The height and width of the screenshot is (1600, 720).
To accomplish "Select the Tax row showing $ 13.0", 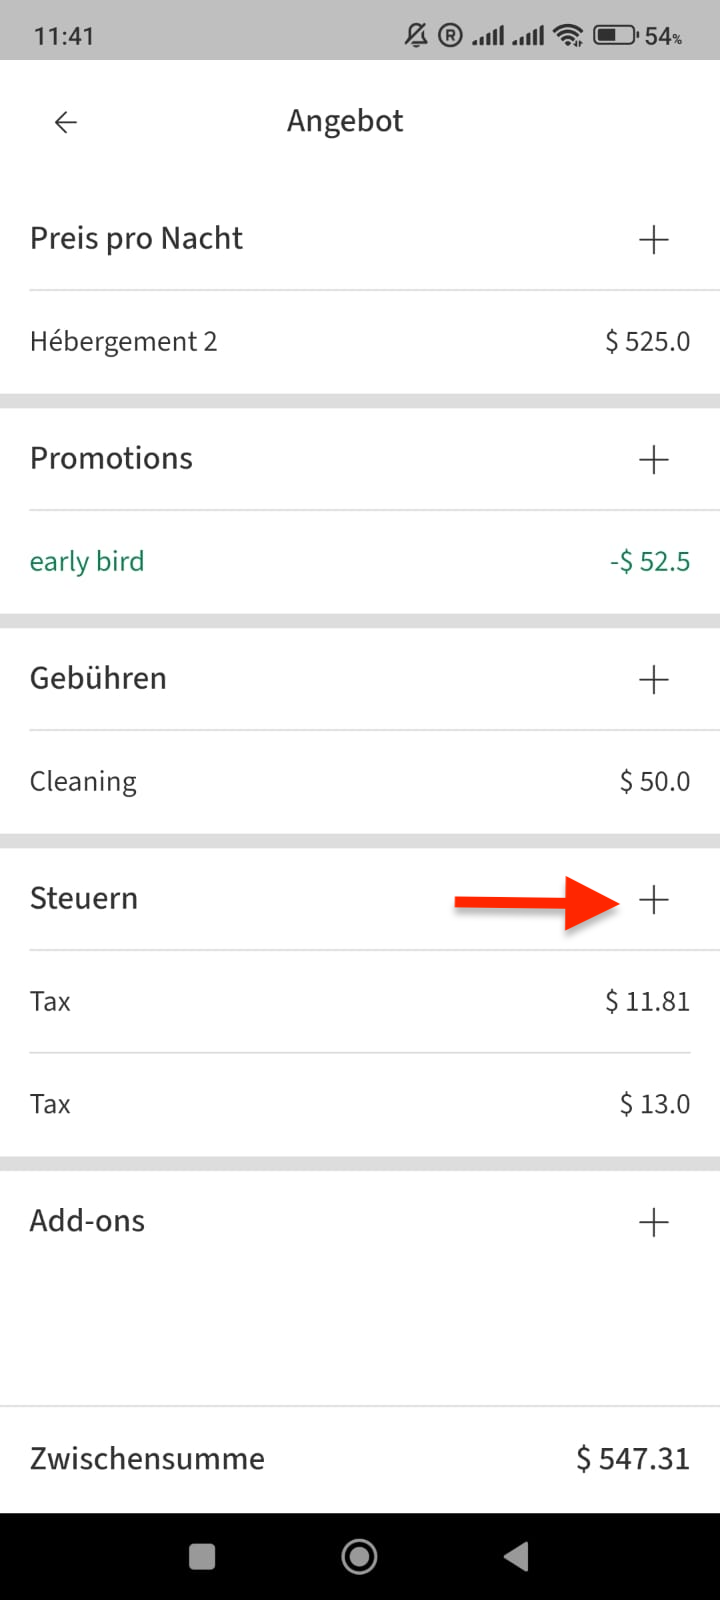I will (360, 1104).
